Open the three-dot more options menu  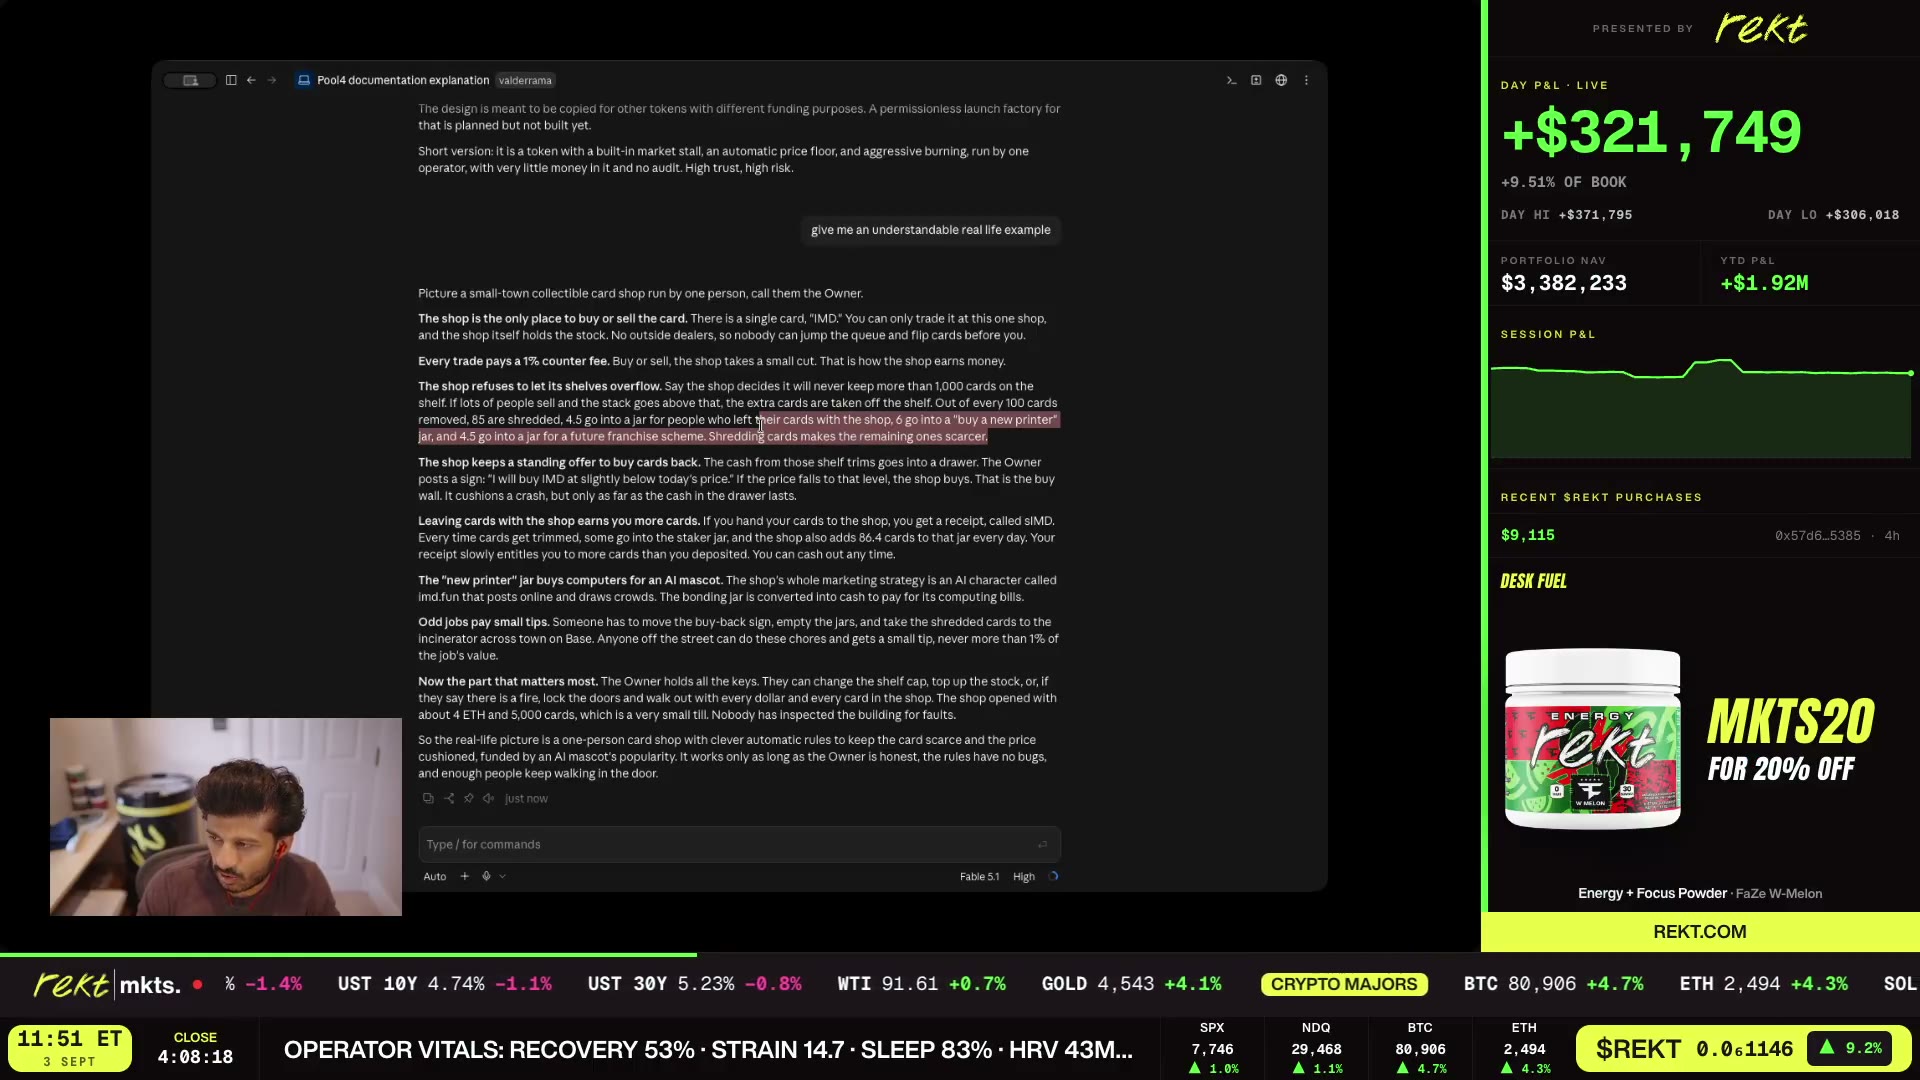1306,80
